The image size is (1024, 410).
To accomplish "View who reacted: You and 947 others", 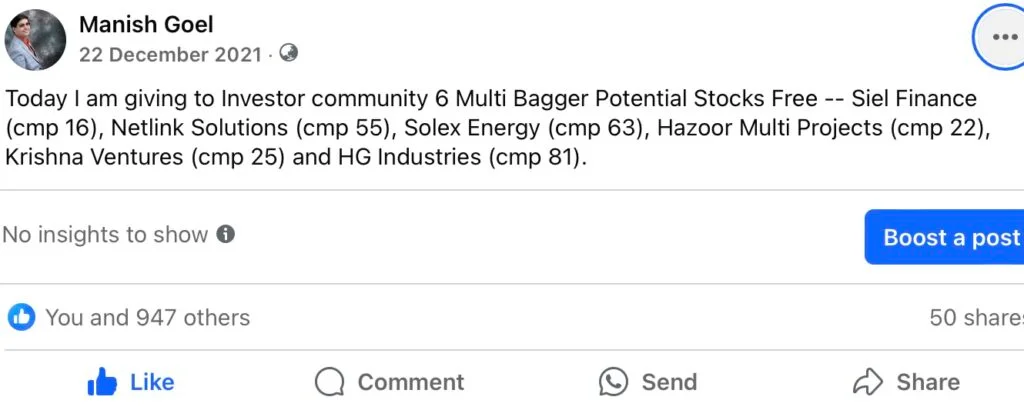I will click(147, 318).
